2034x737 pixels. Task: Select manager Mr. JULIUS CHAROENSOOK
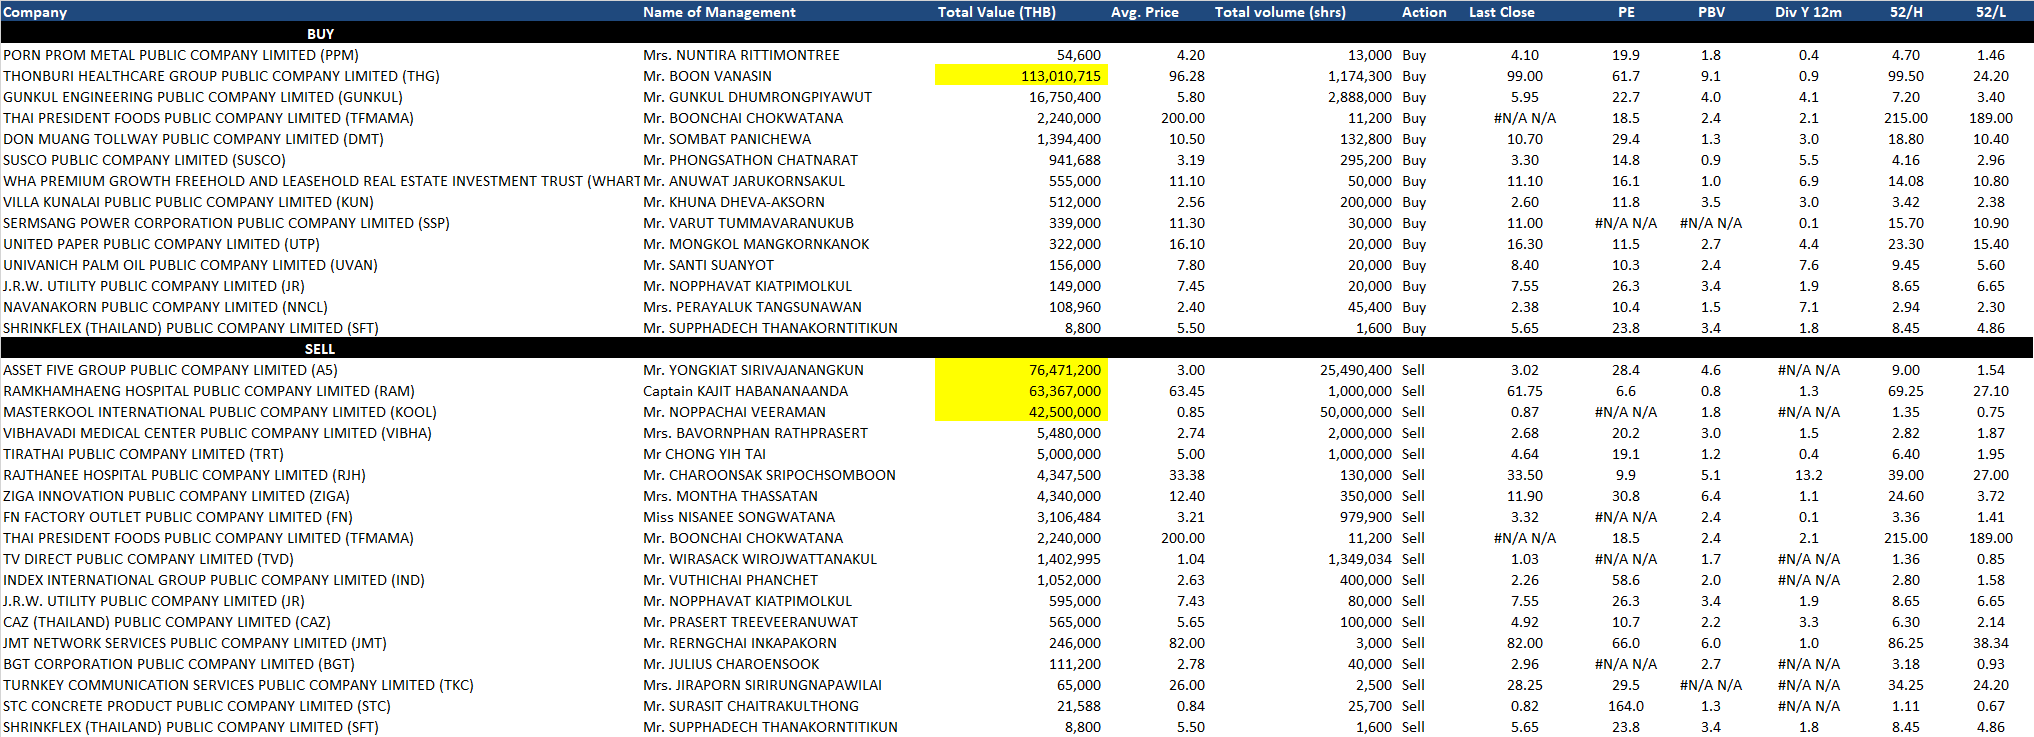(x=731, y=664)
